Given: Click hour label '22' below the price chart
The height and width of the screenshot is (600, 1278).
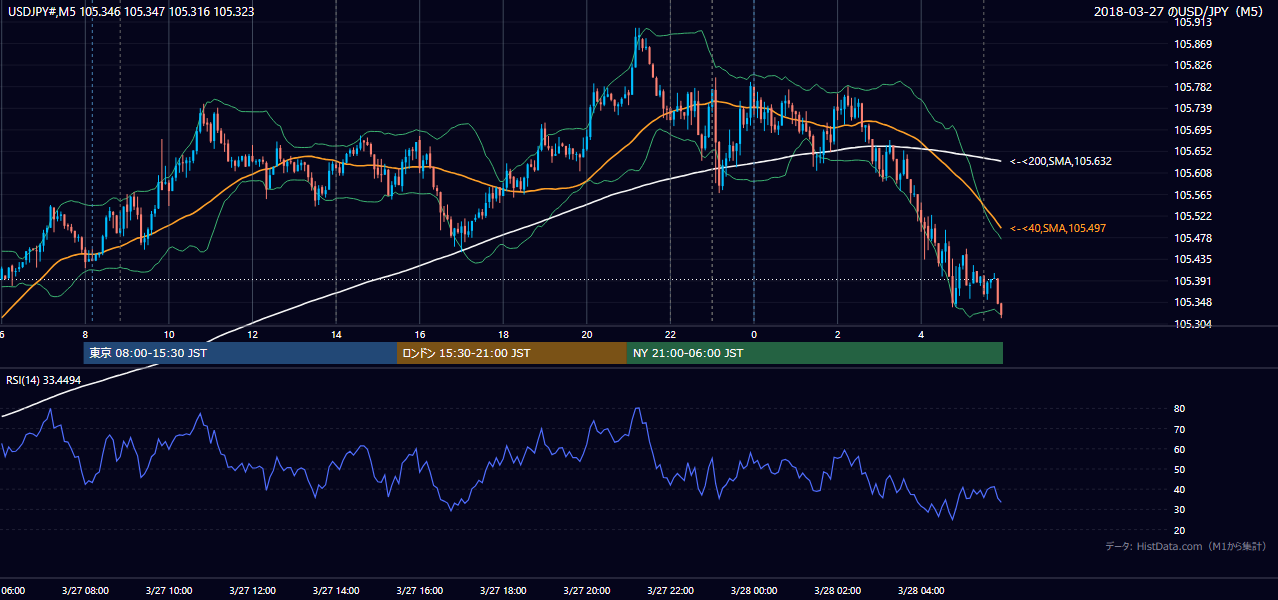Looking at the screenshot, I should tap(670, 334).
